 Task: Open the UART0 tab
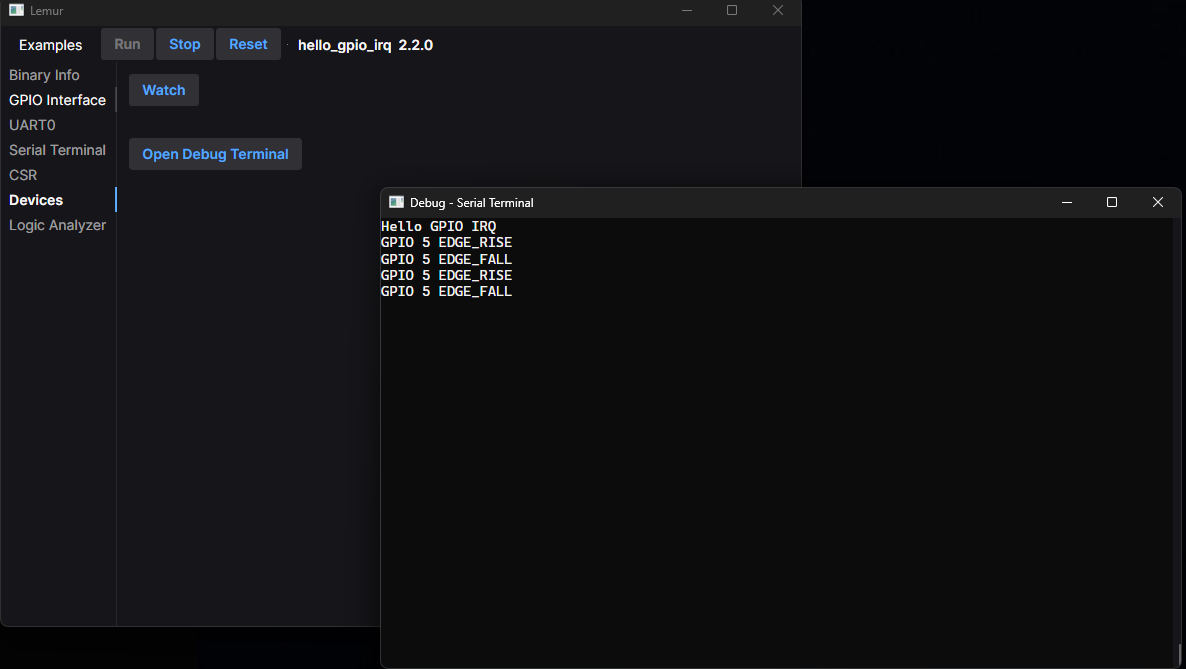(32, 125)
